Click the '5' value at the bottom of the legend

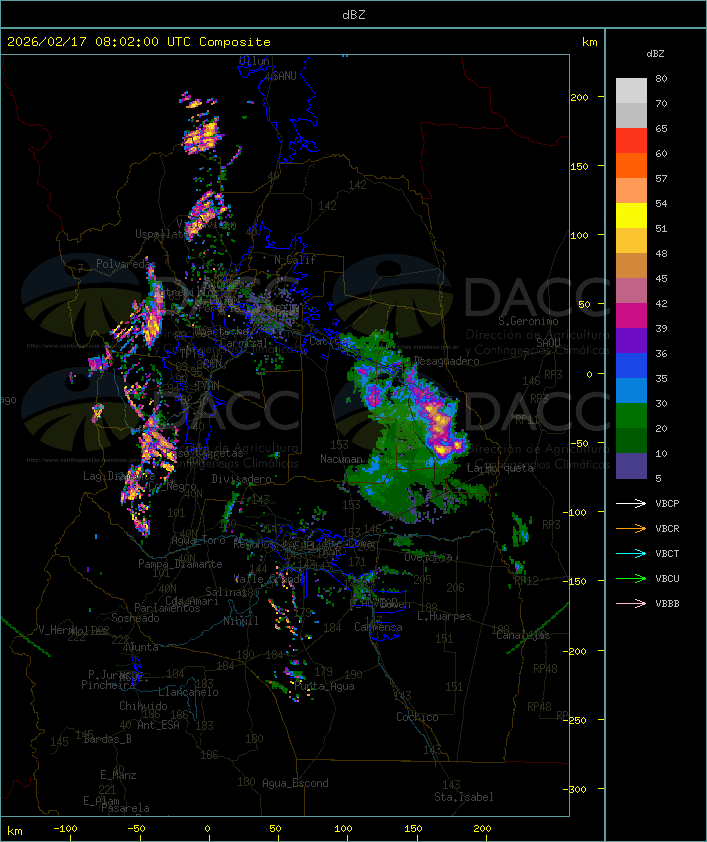tap(658, 478)
